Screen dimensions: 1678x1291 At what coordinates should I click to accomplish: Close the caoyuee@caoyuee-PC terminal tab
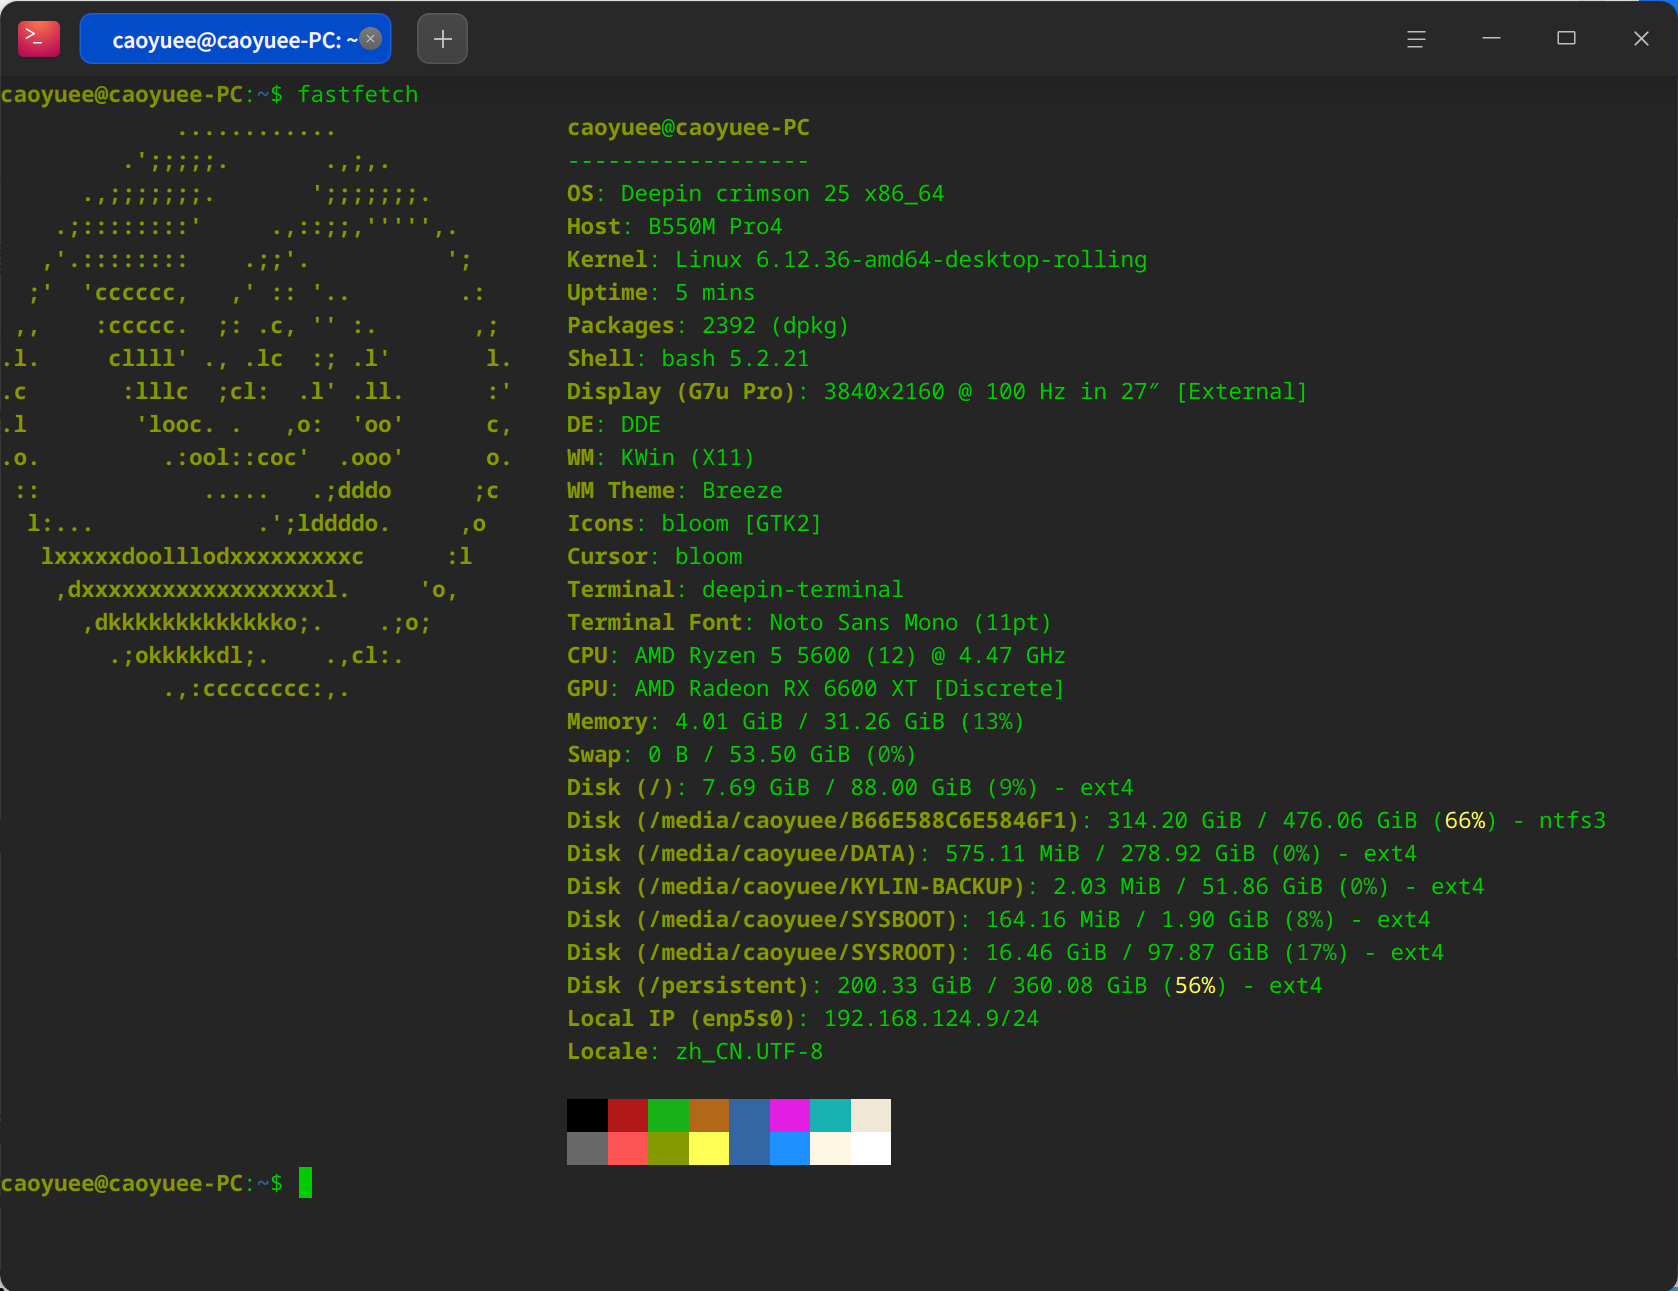pyautogui.click(x=371, y=39)
